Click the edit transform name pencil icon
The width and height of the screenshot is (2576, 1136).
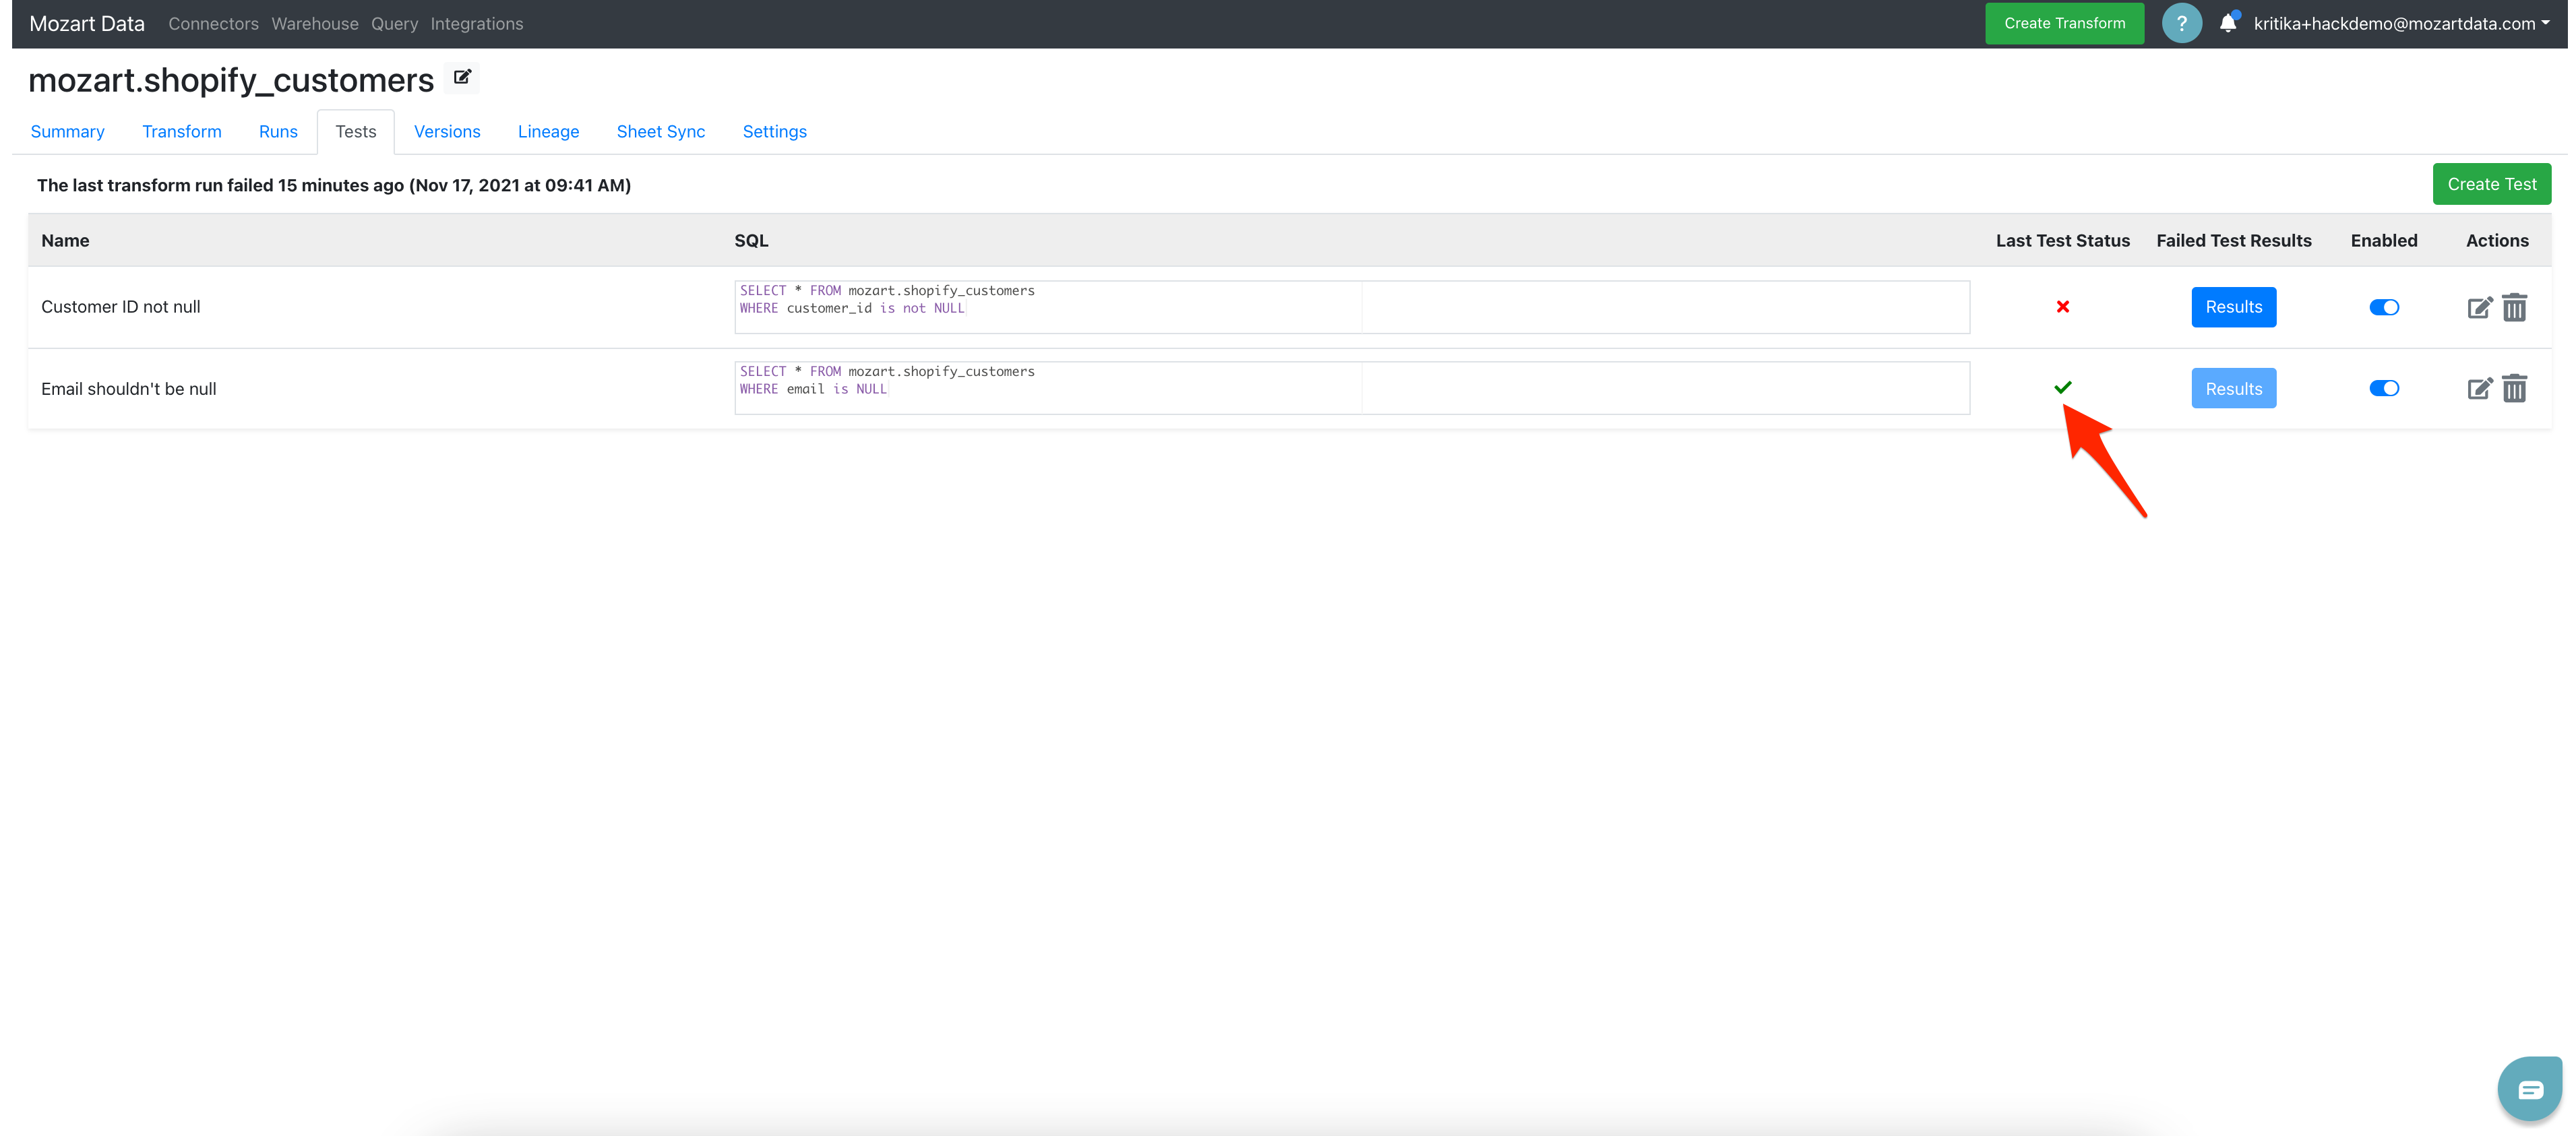click(462, 77)
